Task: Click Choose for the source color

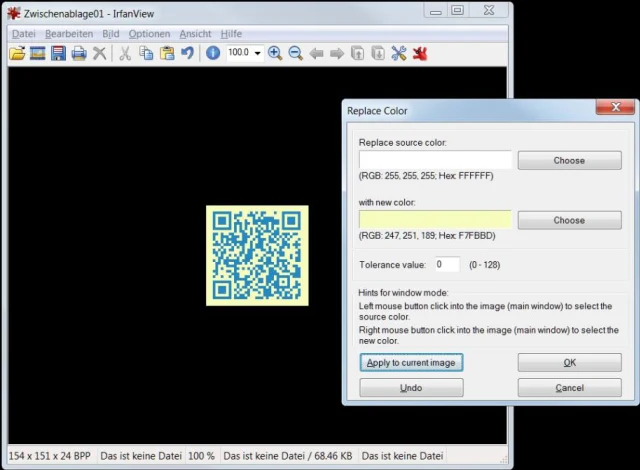Action: [569, 160]
